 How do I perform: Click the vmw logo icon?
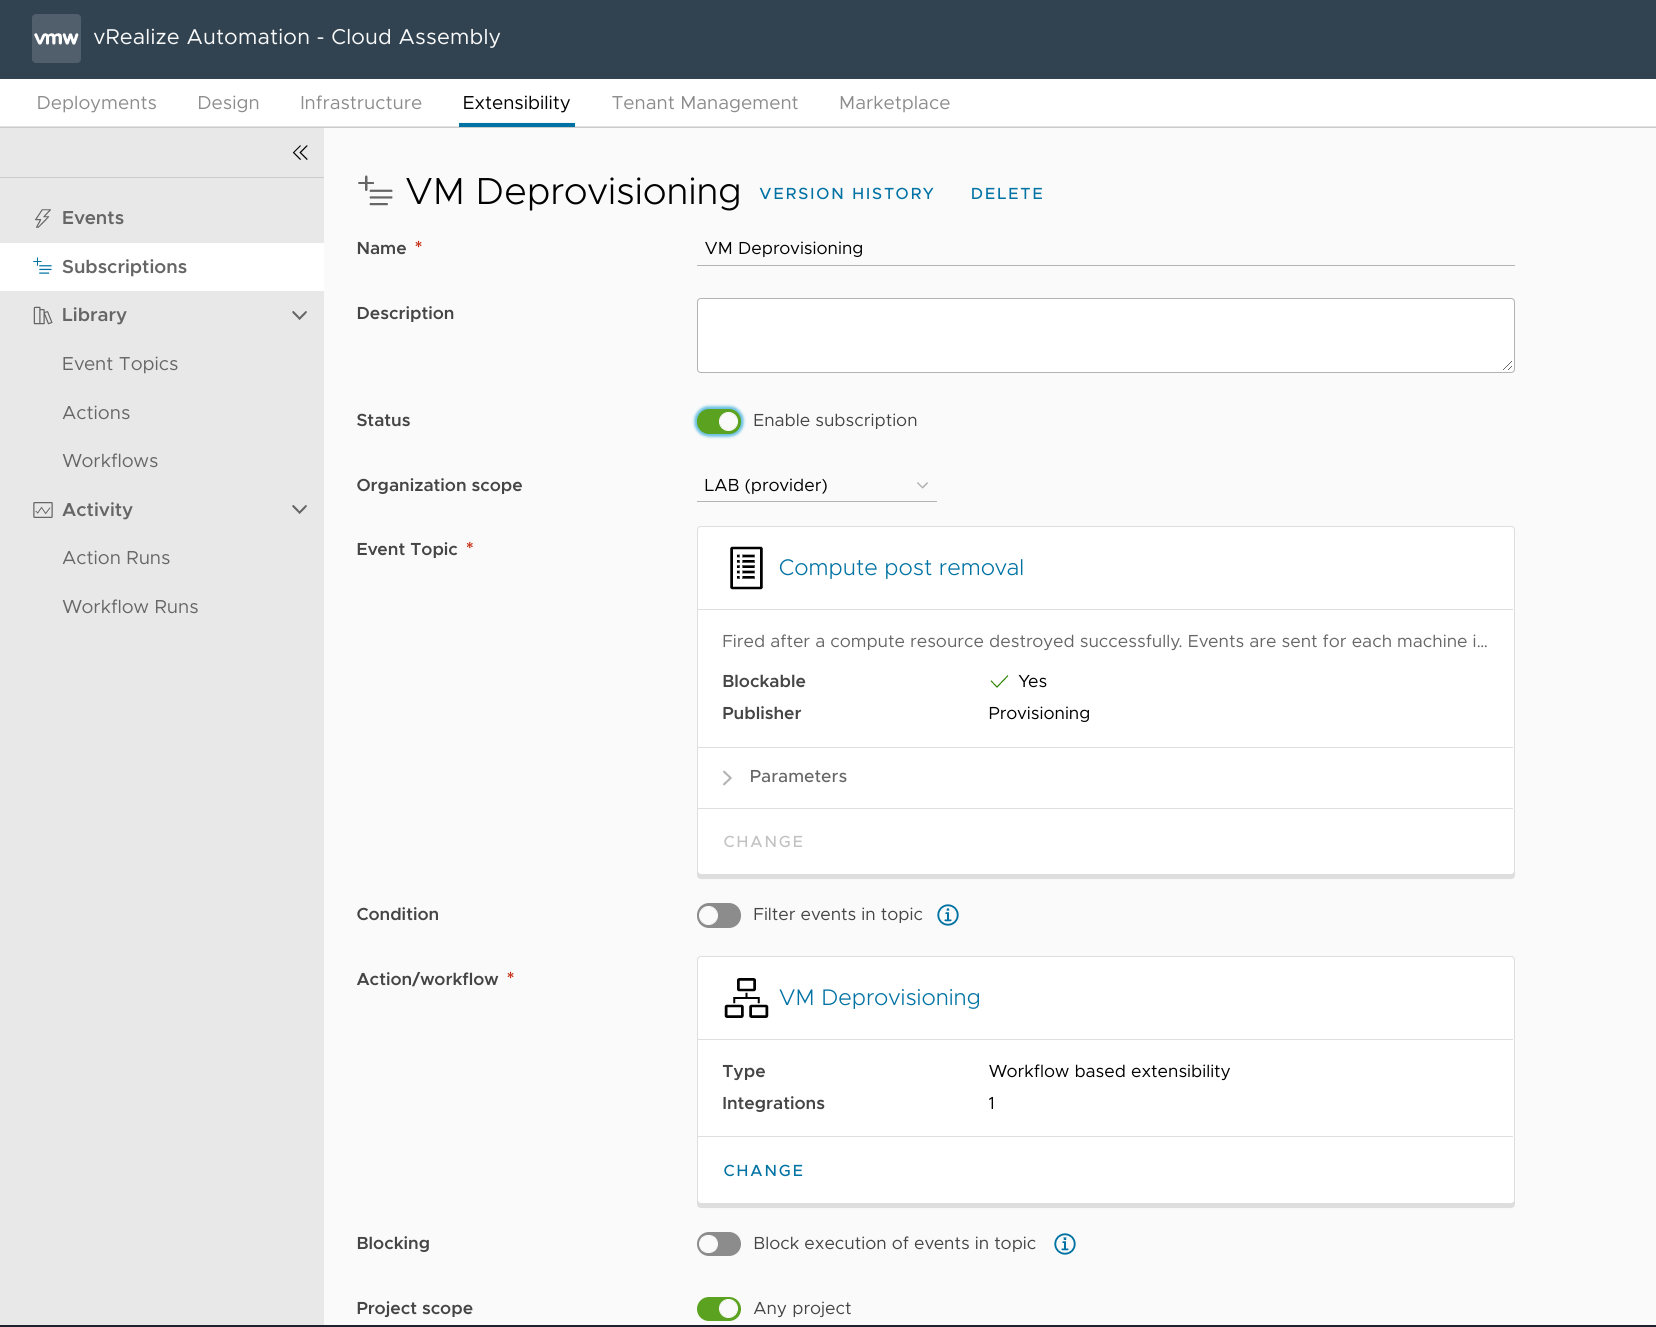pos(56,39)
